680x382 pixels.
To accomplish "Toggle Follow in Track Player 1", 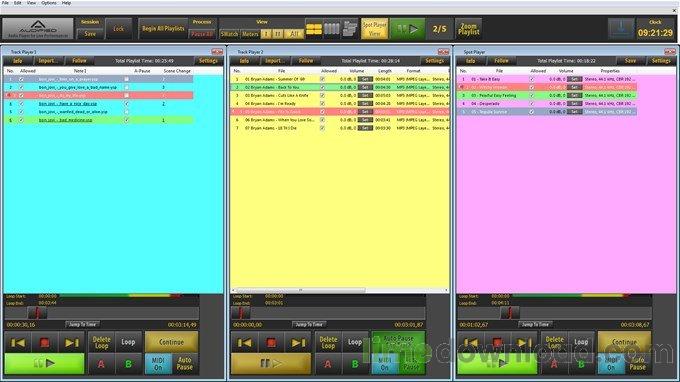I will pos(79,61).
